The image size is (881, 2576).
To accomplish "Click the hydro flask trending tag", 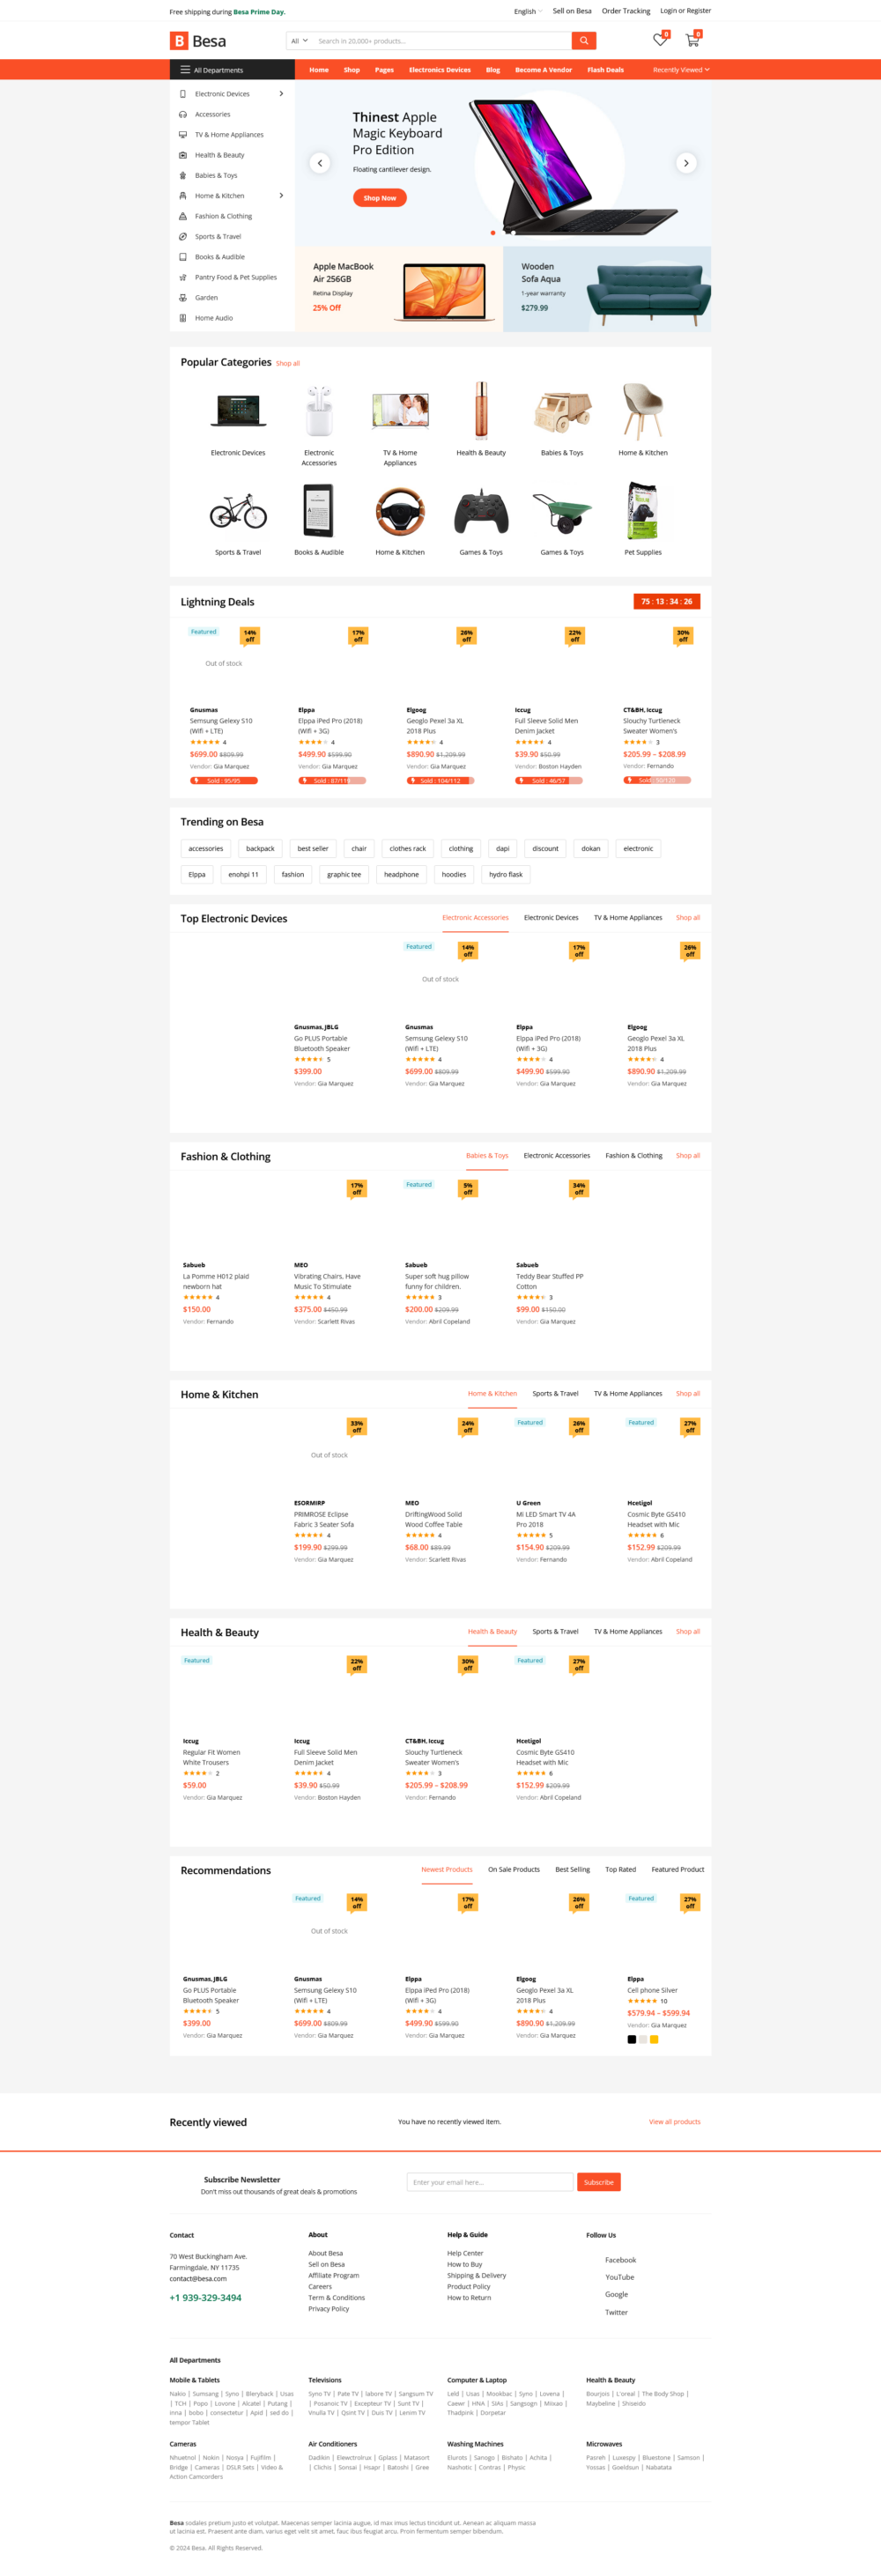I will [506, 875].
